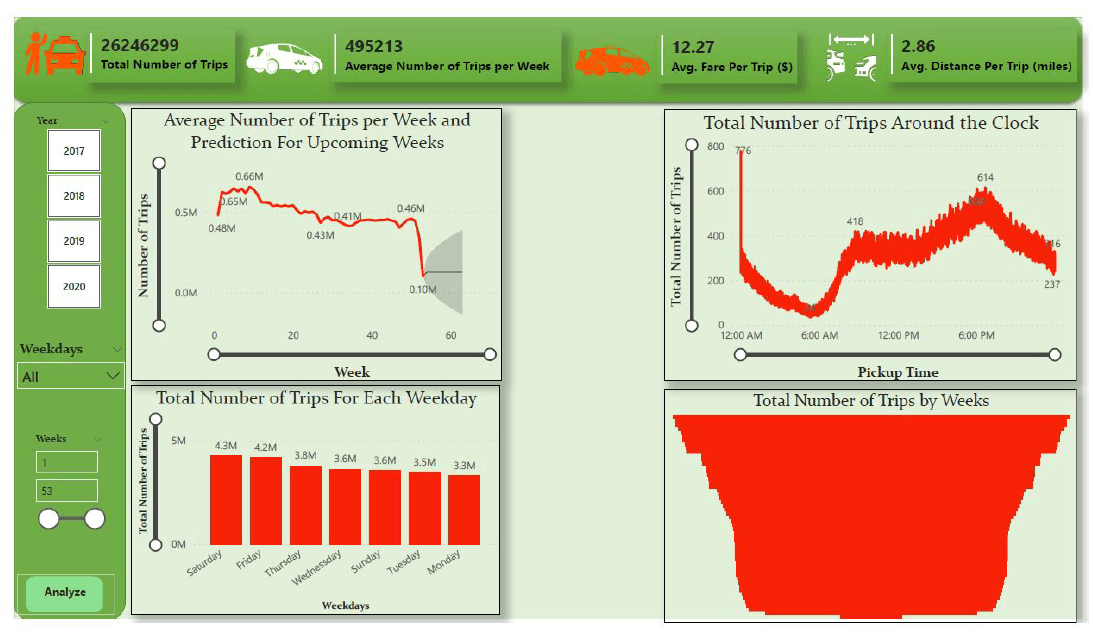1093x636 pixels.
Task: Click the Weeks end value field showing 53
Action: click(67, 490)
